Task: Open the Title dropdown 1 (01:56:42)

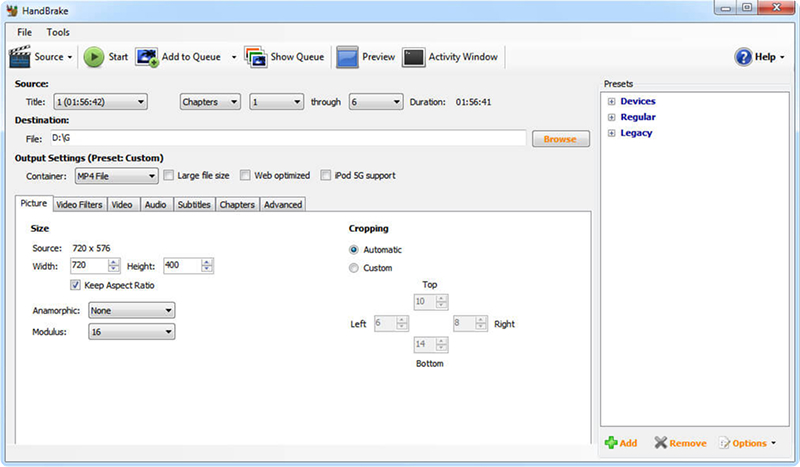Action: pos(101,102)
